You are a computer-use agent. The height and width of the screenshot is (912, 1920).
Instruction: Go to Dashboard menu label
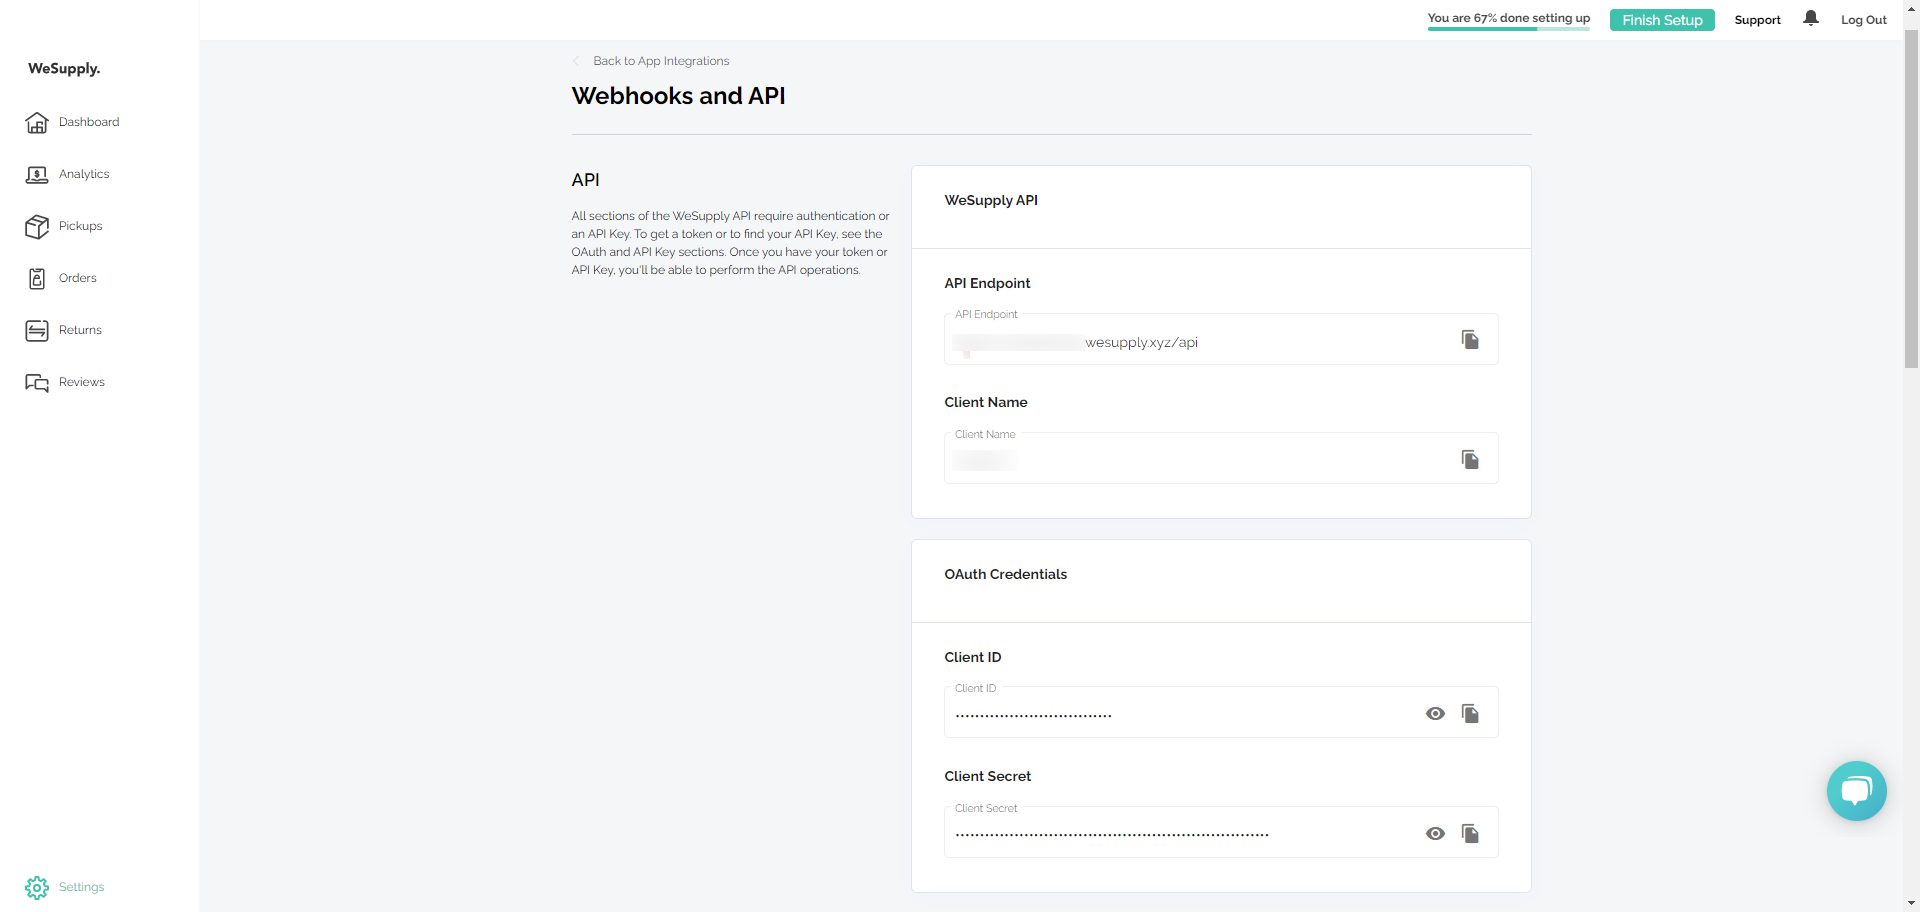pyautogui.click(x=89, y=122)
